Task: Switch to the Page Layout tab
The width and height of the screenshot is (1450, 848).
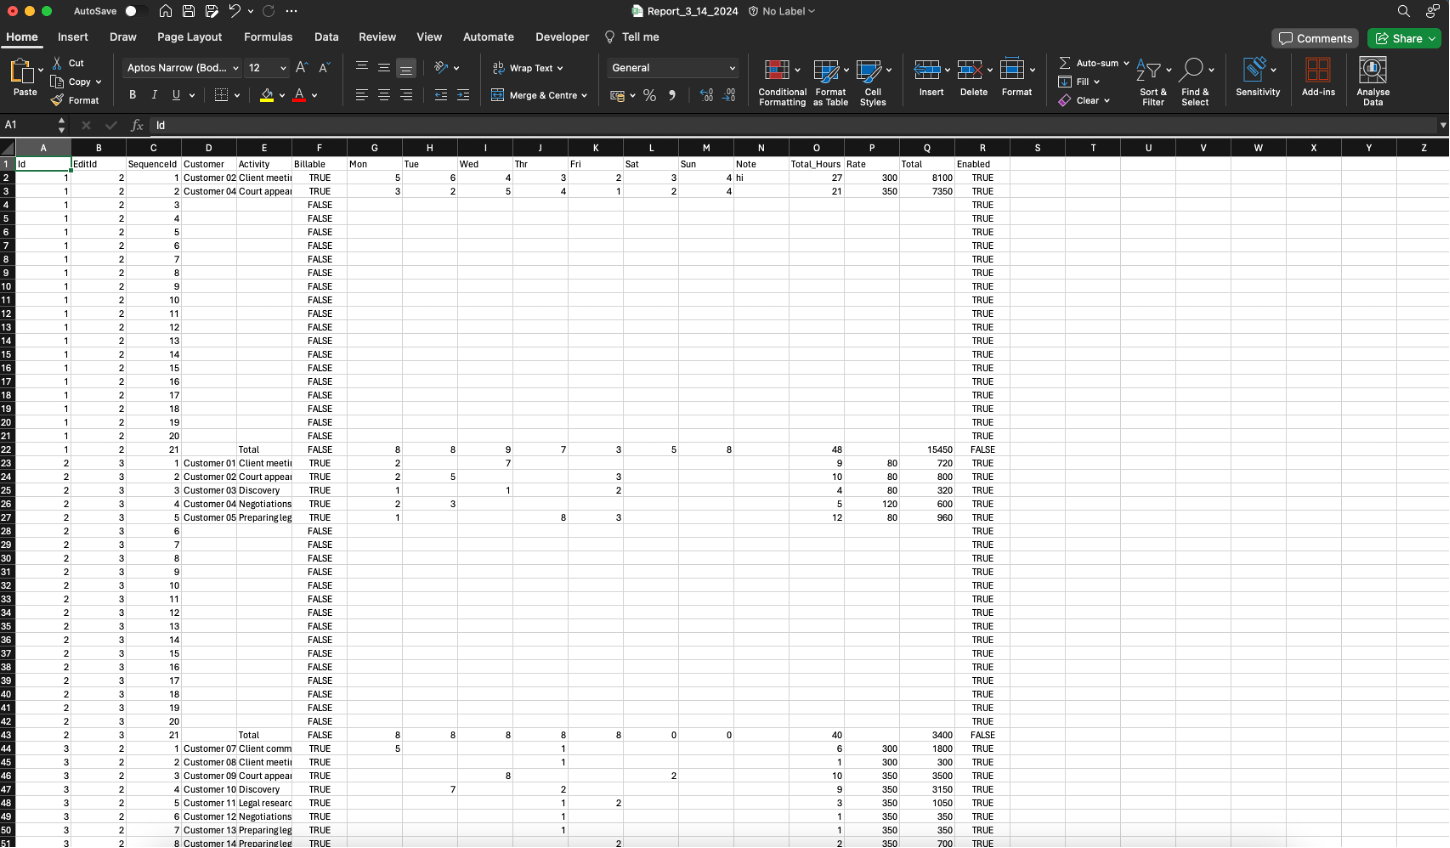Action: [189, 37]
